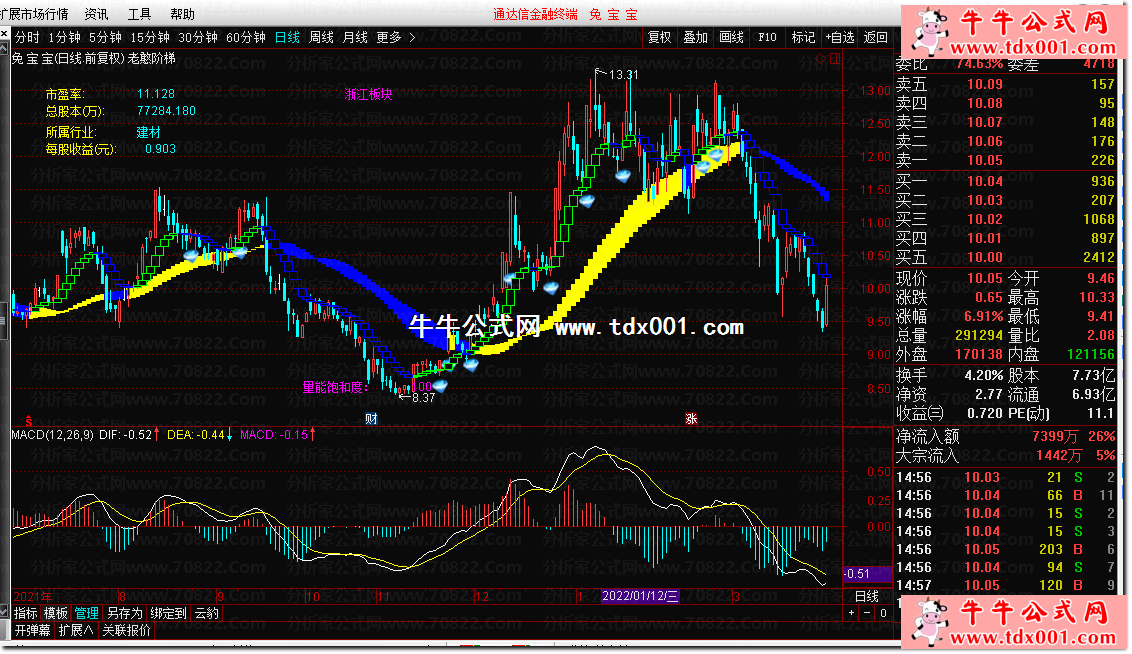Click the MACD(12,26,9) indicator title

point(53,435)
